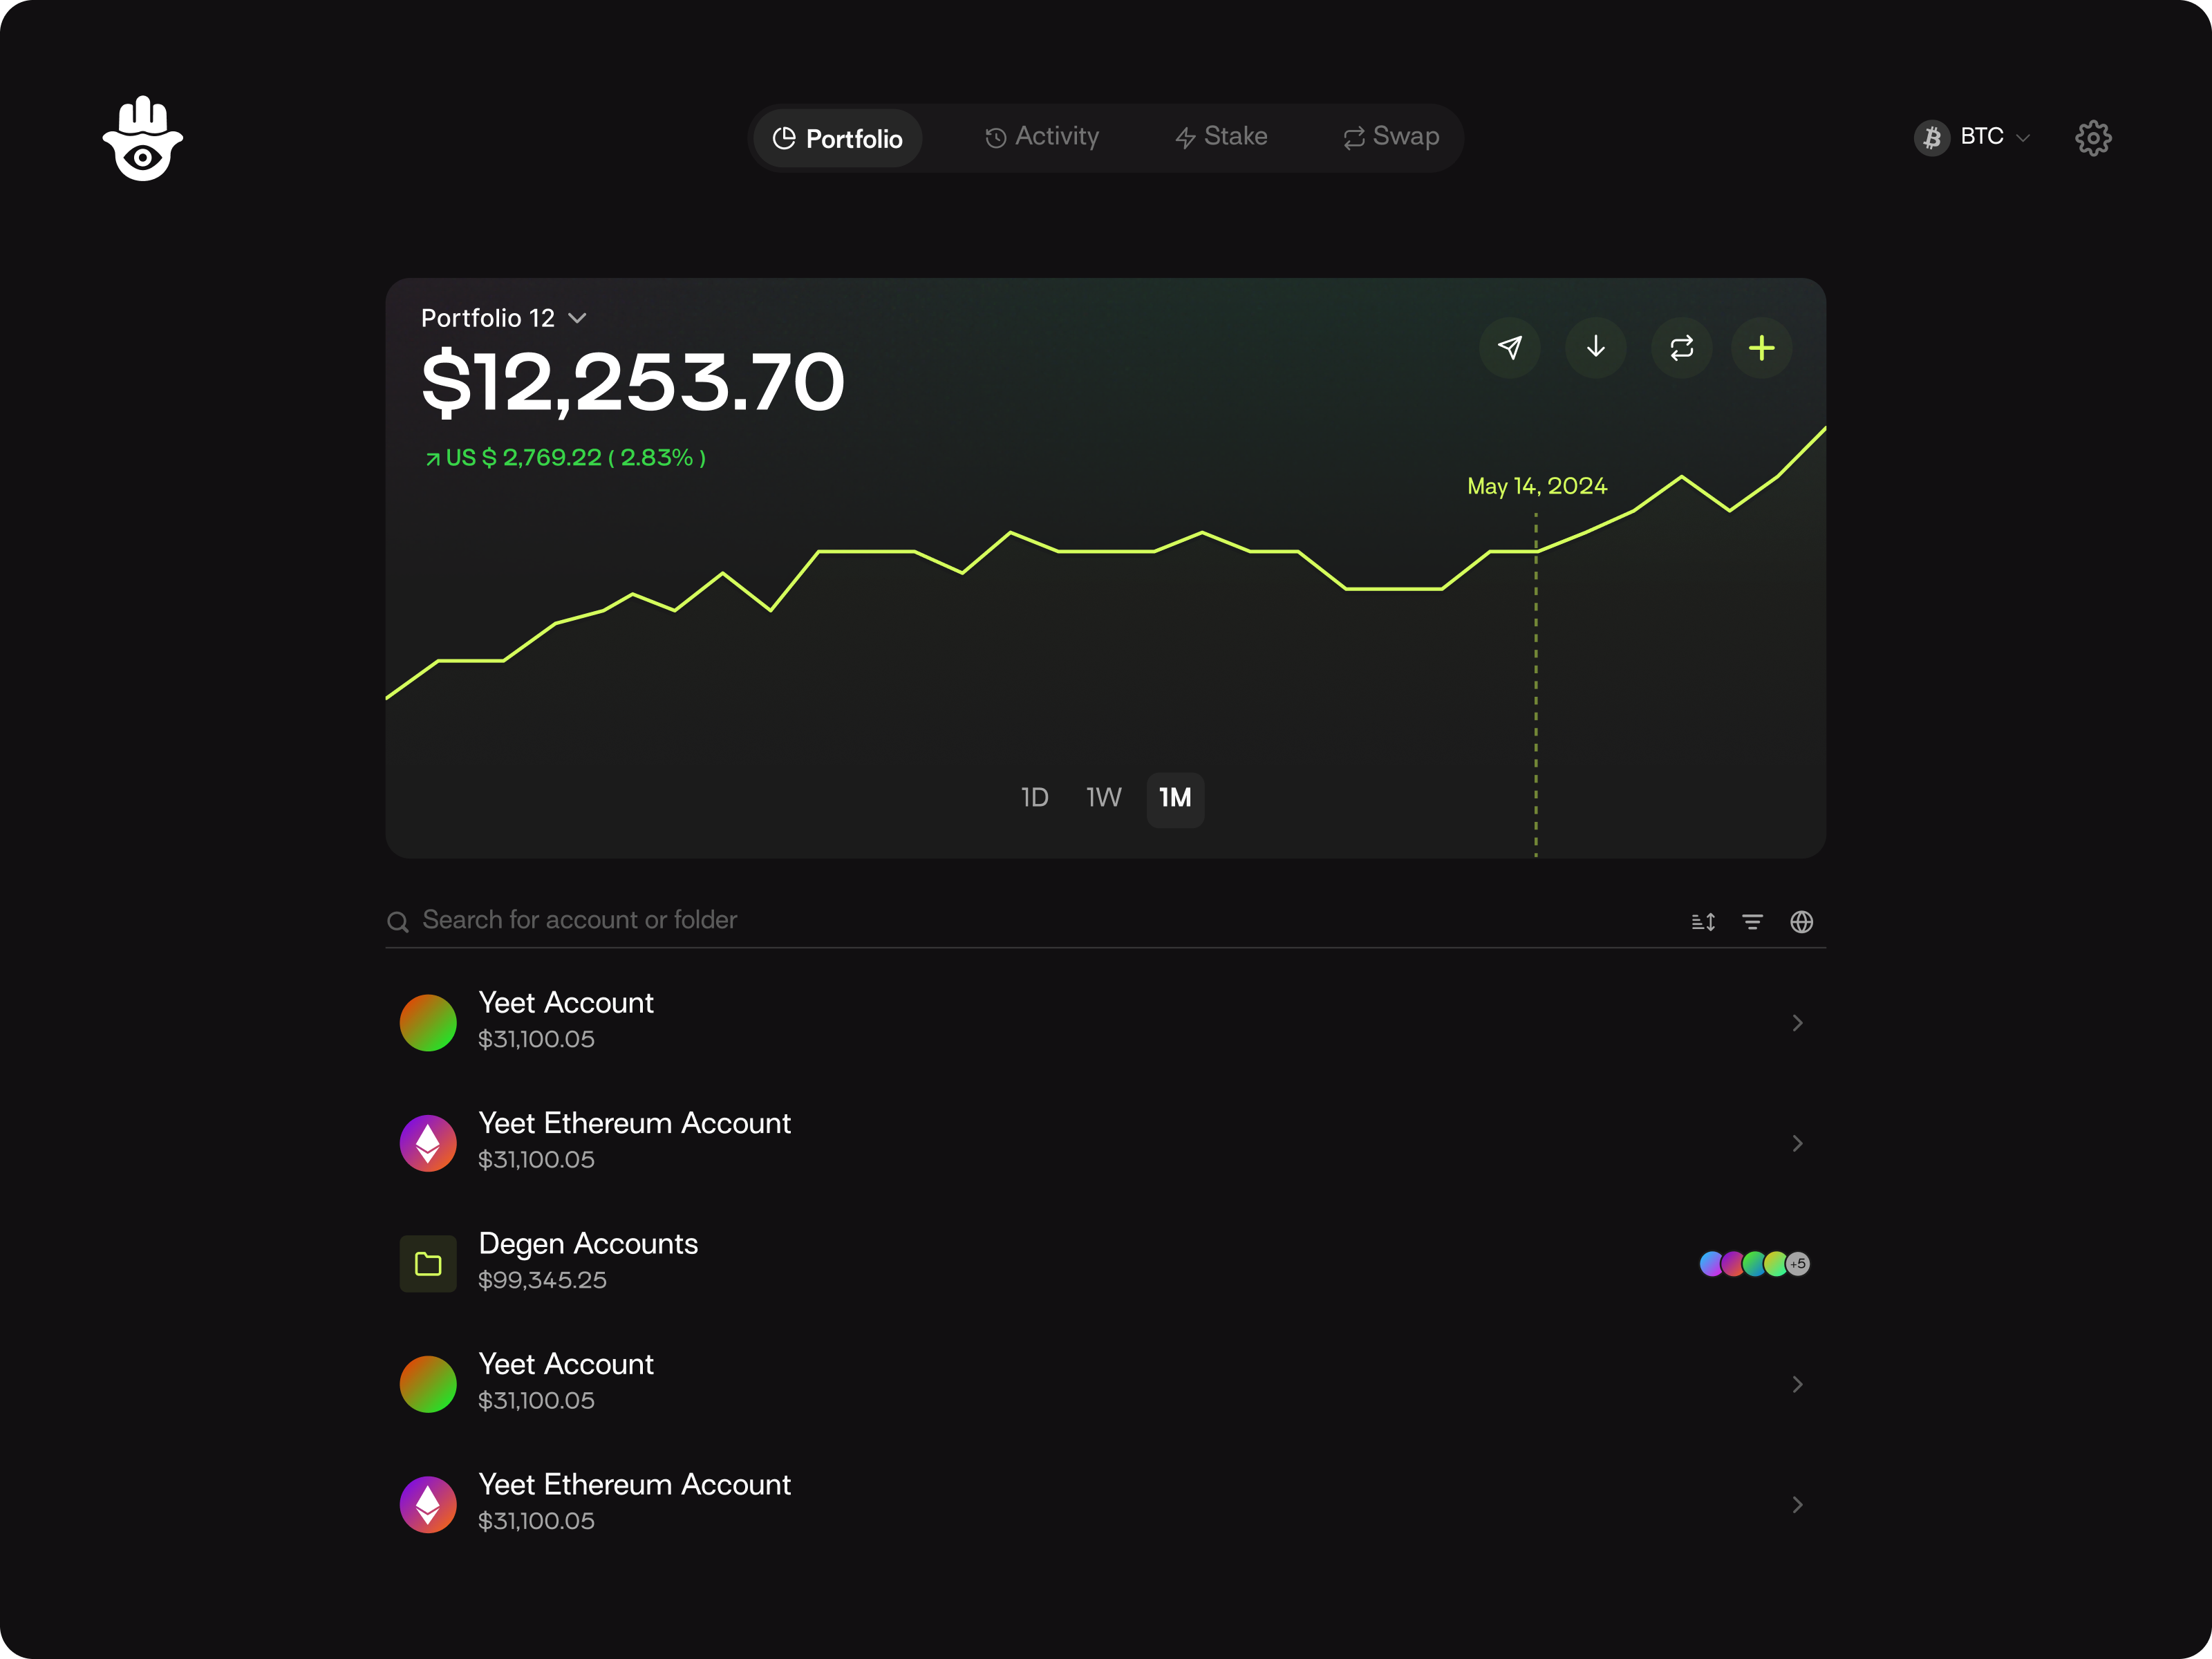Select the 1M chart range
Viewport: 2212px width, 1659px height.
click(1175, 798)
